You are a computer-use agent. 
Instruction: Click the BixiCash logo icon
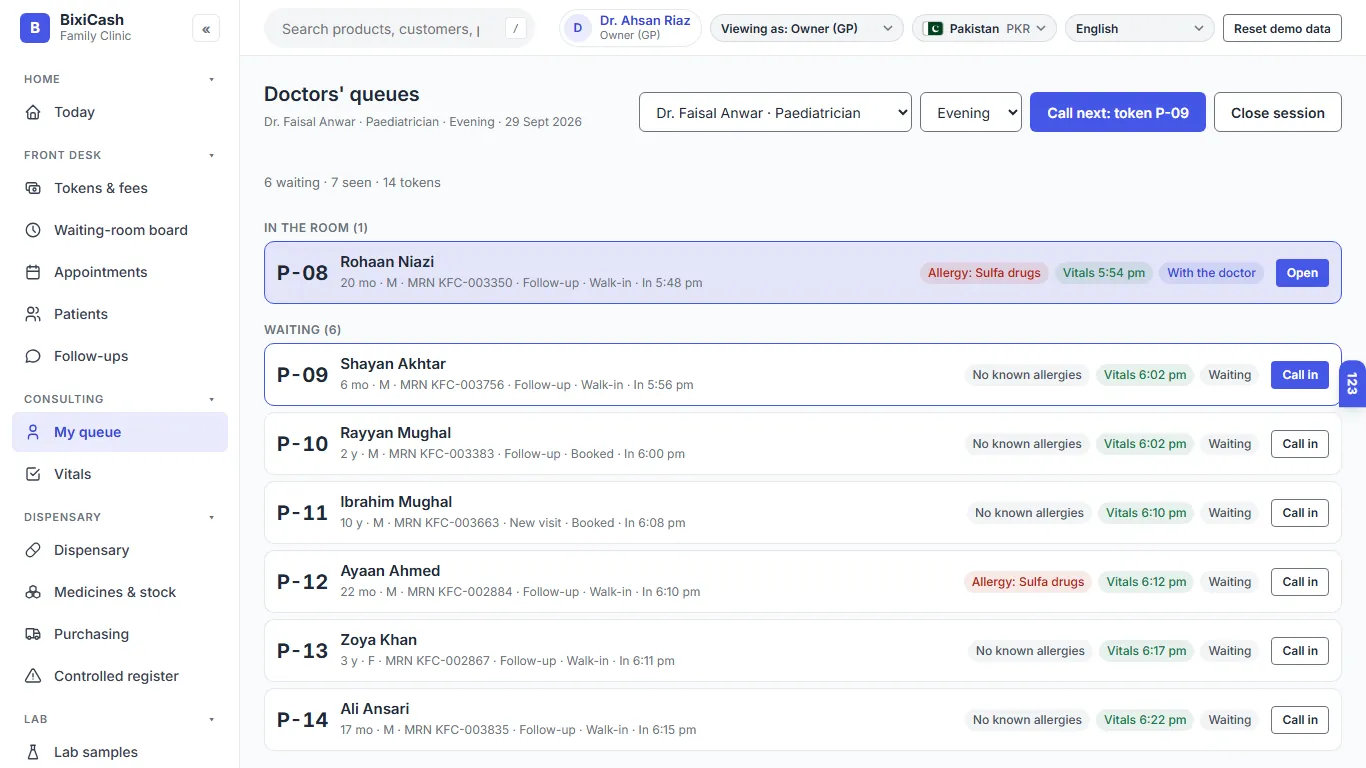pos(34,28)
